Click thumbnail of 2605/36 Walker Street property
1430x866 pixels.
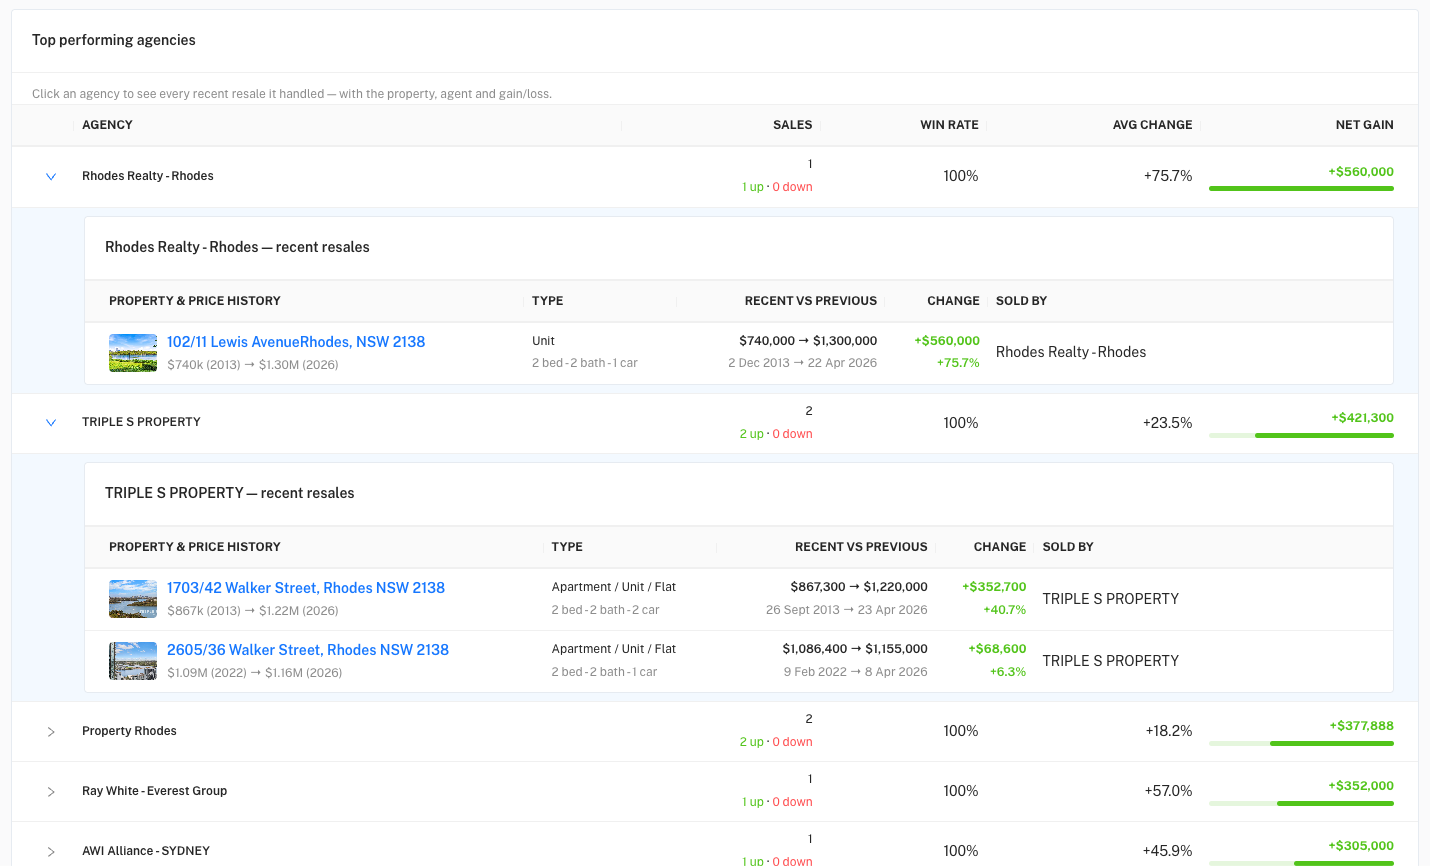(x=133, y=661)
